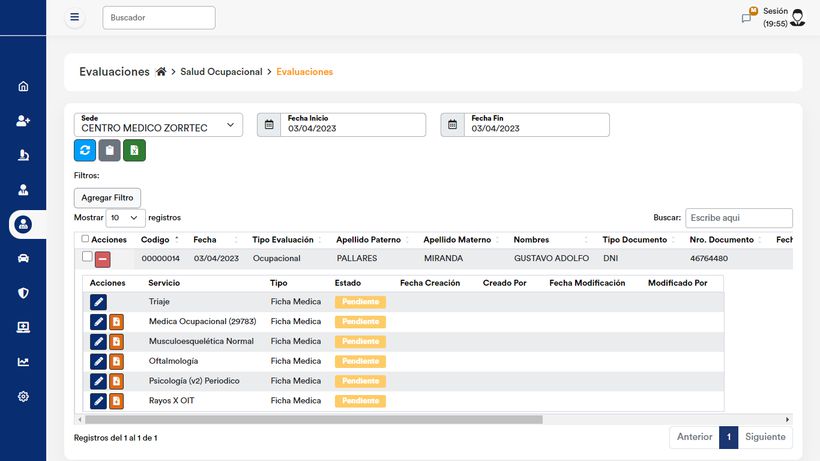
Task: Toggle the hamburger menu button
Action: pyautogui.click(x=75, y=17)
